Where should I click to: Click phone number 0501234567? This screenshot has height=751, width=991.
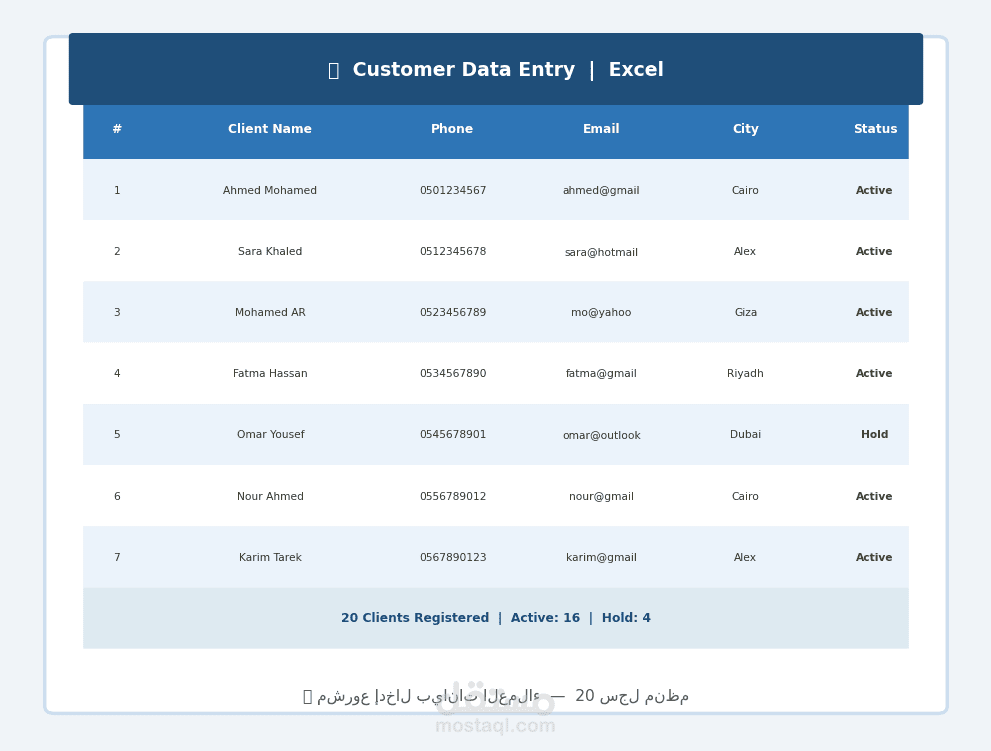point(453,190)
